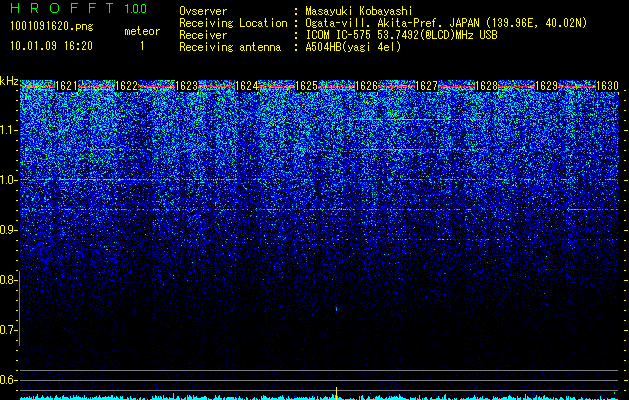Select antenna value A504HB(yagi 4el)
This screenshot has width=629, height=400.
click(x=353, y=47)
